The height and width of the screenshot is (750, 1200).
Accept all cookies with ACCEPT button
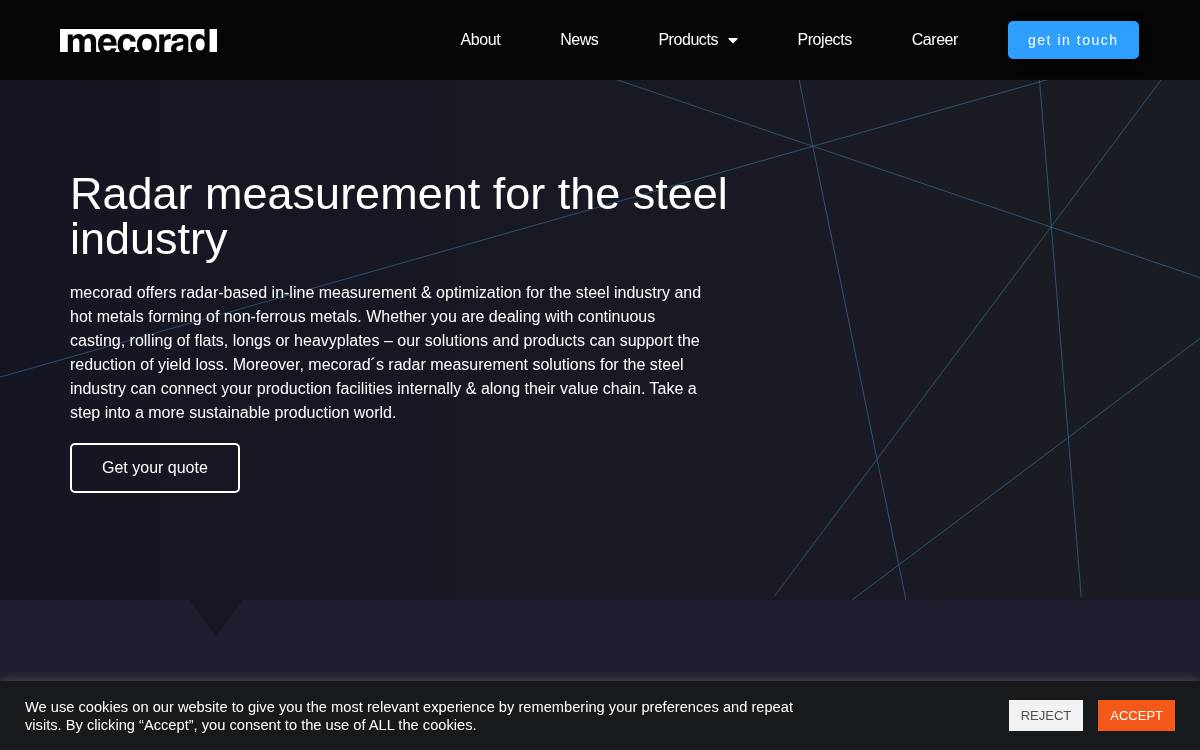tap(1136, 715)
